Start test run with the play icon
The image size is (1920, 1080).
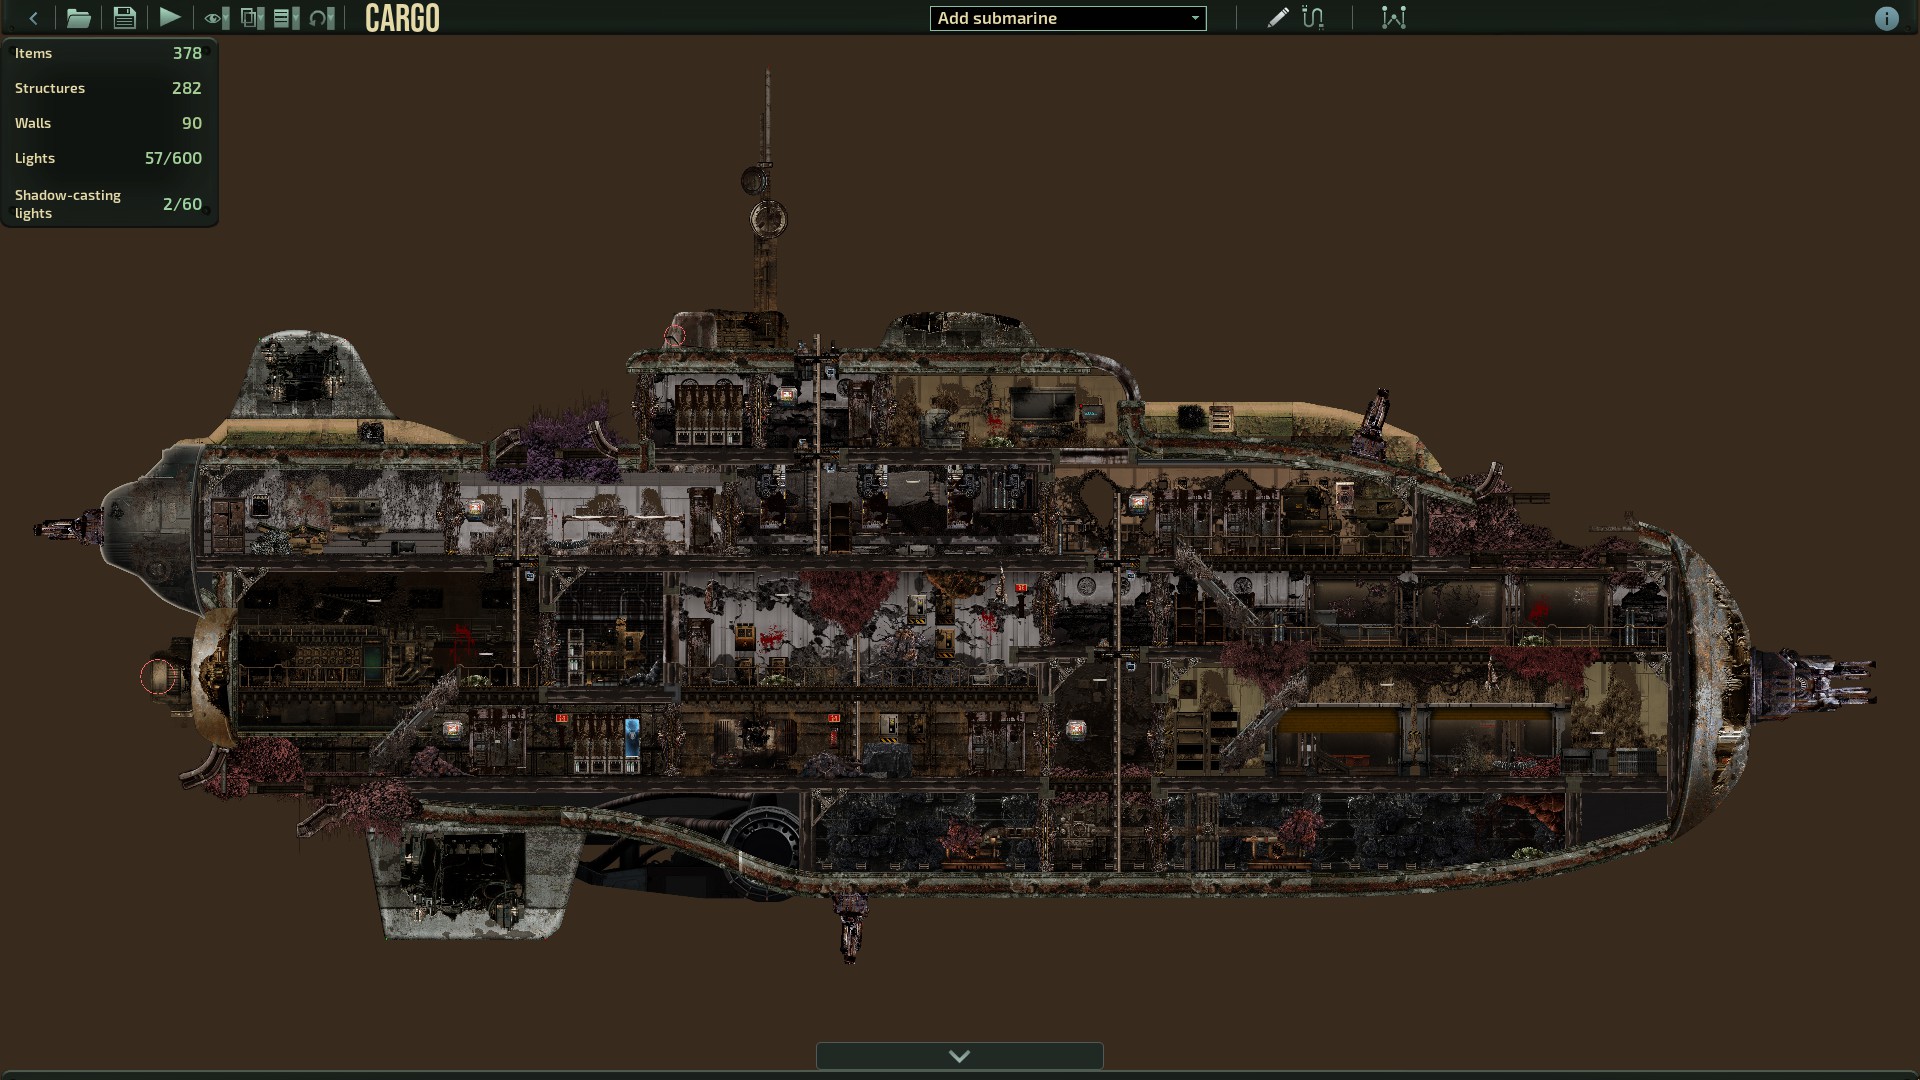point(170,17)
